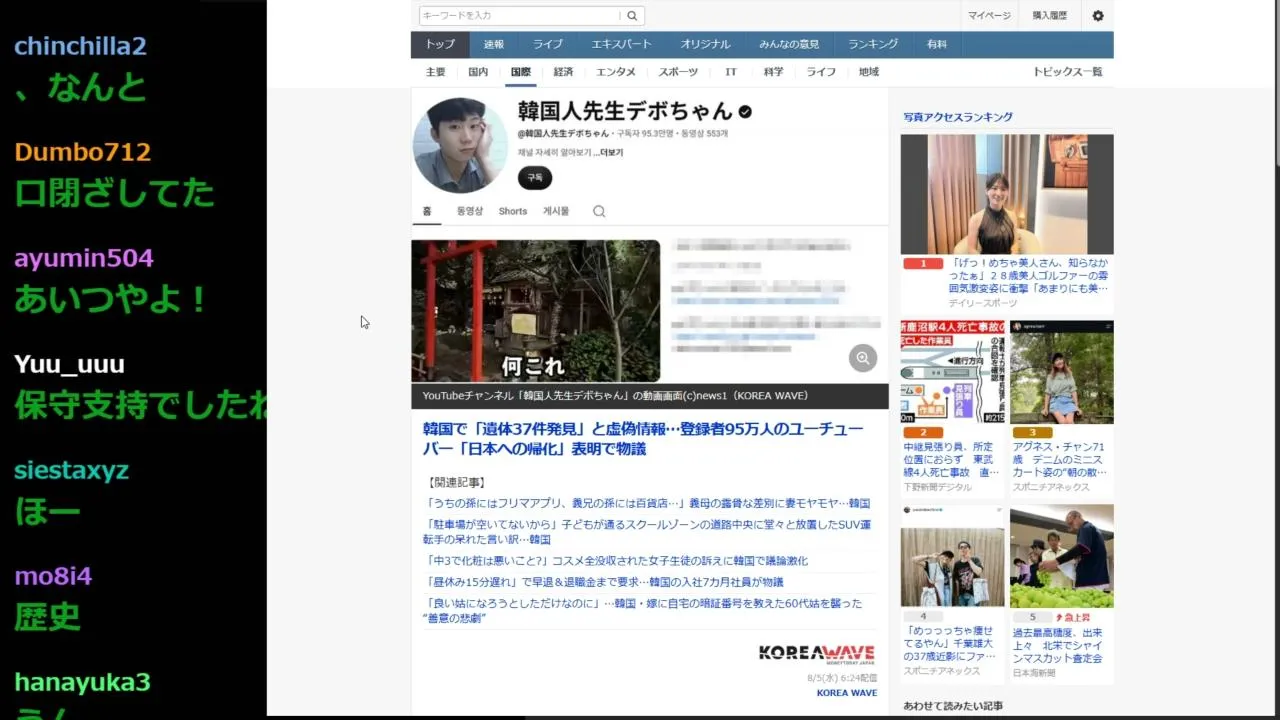Open the ライフ category
The width and height of the screenshot is (1280, 720).
[822, 72]
